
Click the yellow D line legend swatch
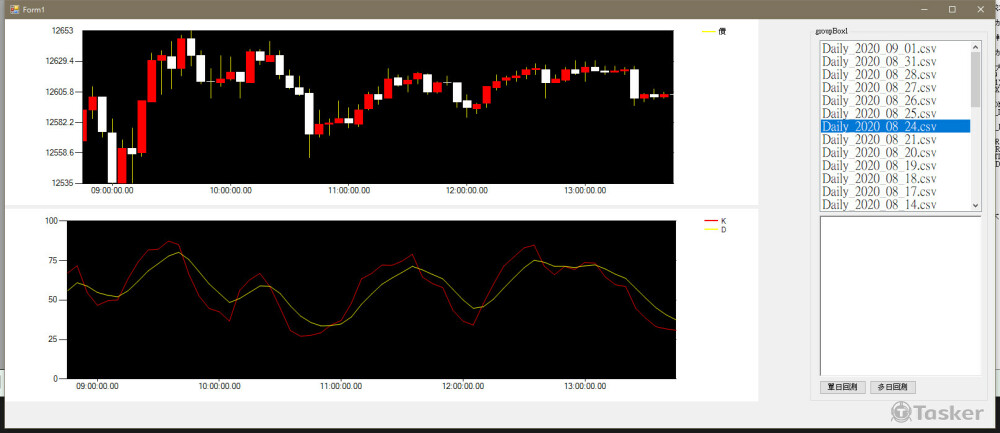pyautogui.click(x=710, y=230)
